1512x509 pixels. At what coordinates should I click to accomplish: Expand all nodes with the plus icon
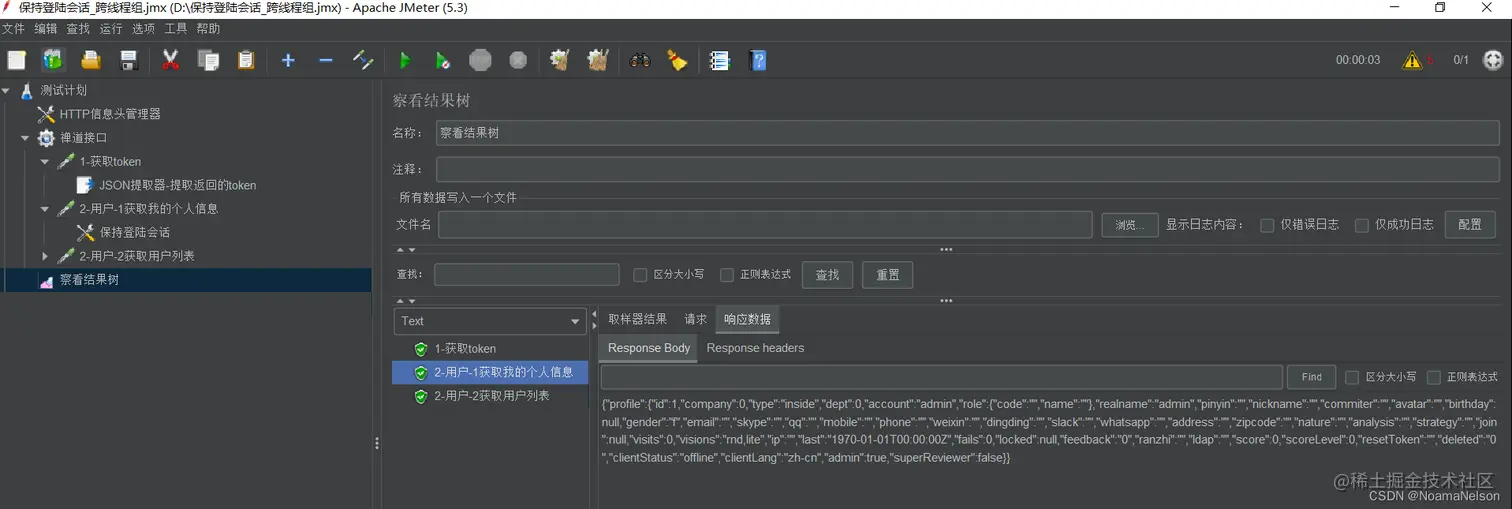(x=288, y=60)
